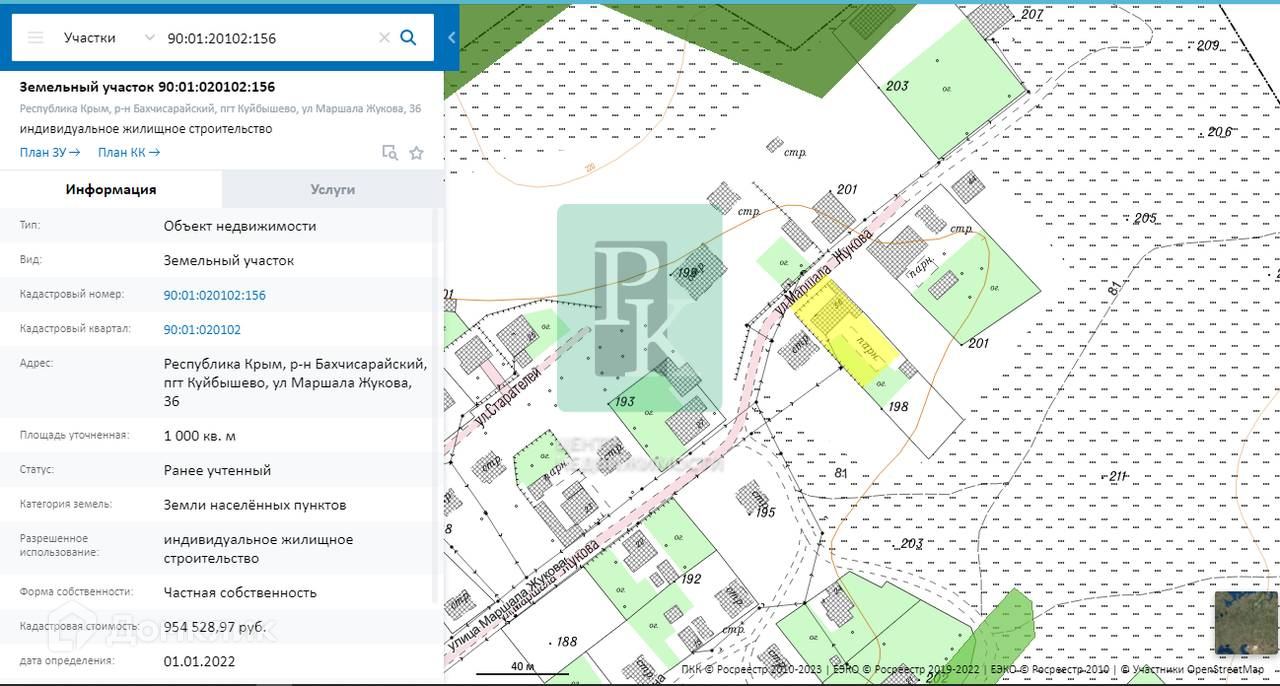Viewport: 1280px width, 686px height.
Task: Select text 'Объект недвижимости'
Action: click(240, 226)
